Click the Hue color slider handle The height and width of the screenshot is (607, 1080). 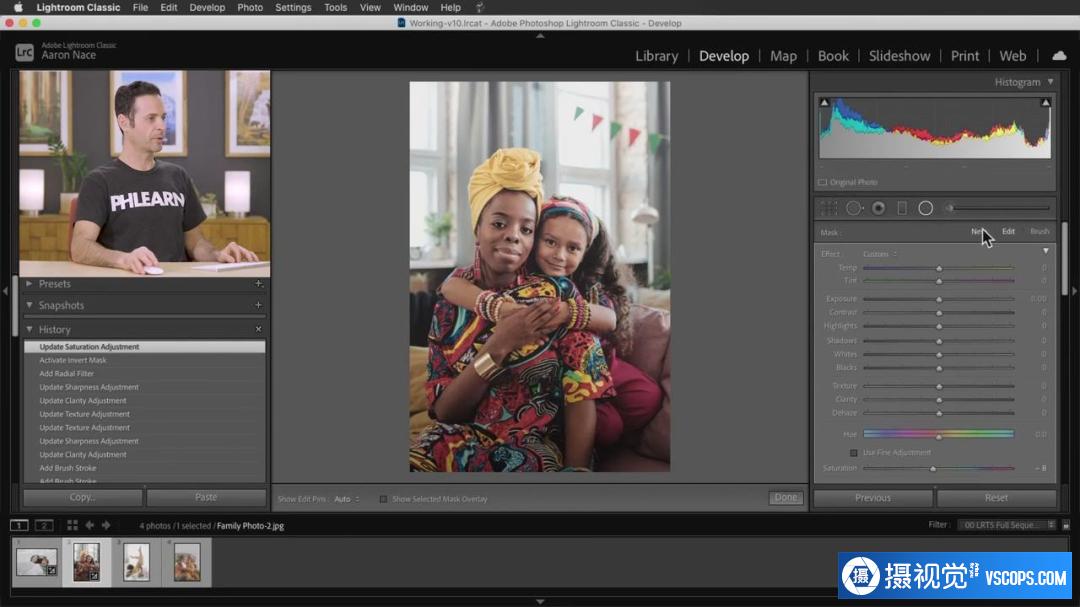[x=939, y=437]
